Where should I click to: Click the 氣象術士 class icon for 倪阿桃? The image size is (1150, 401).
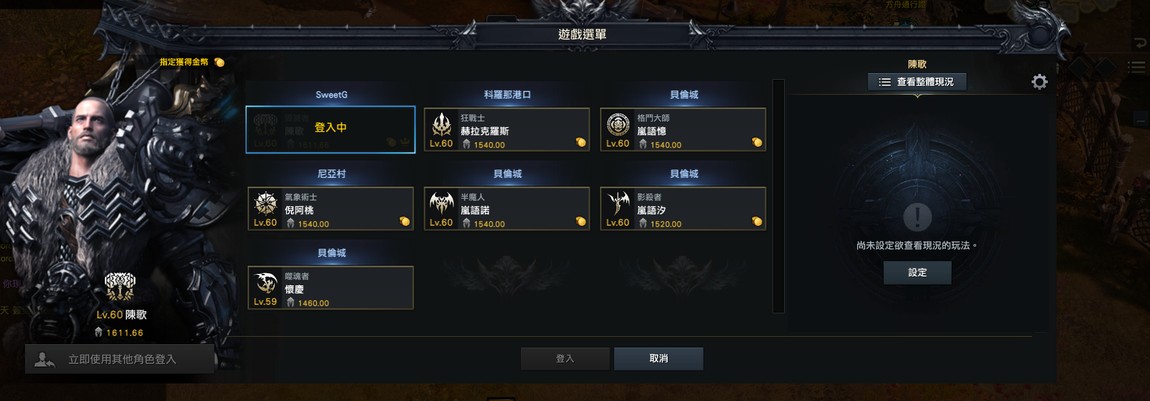coord(265,204)
